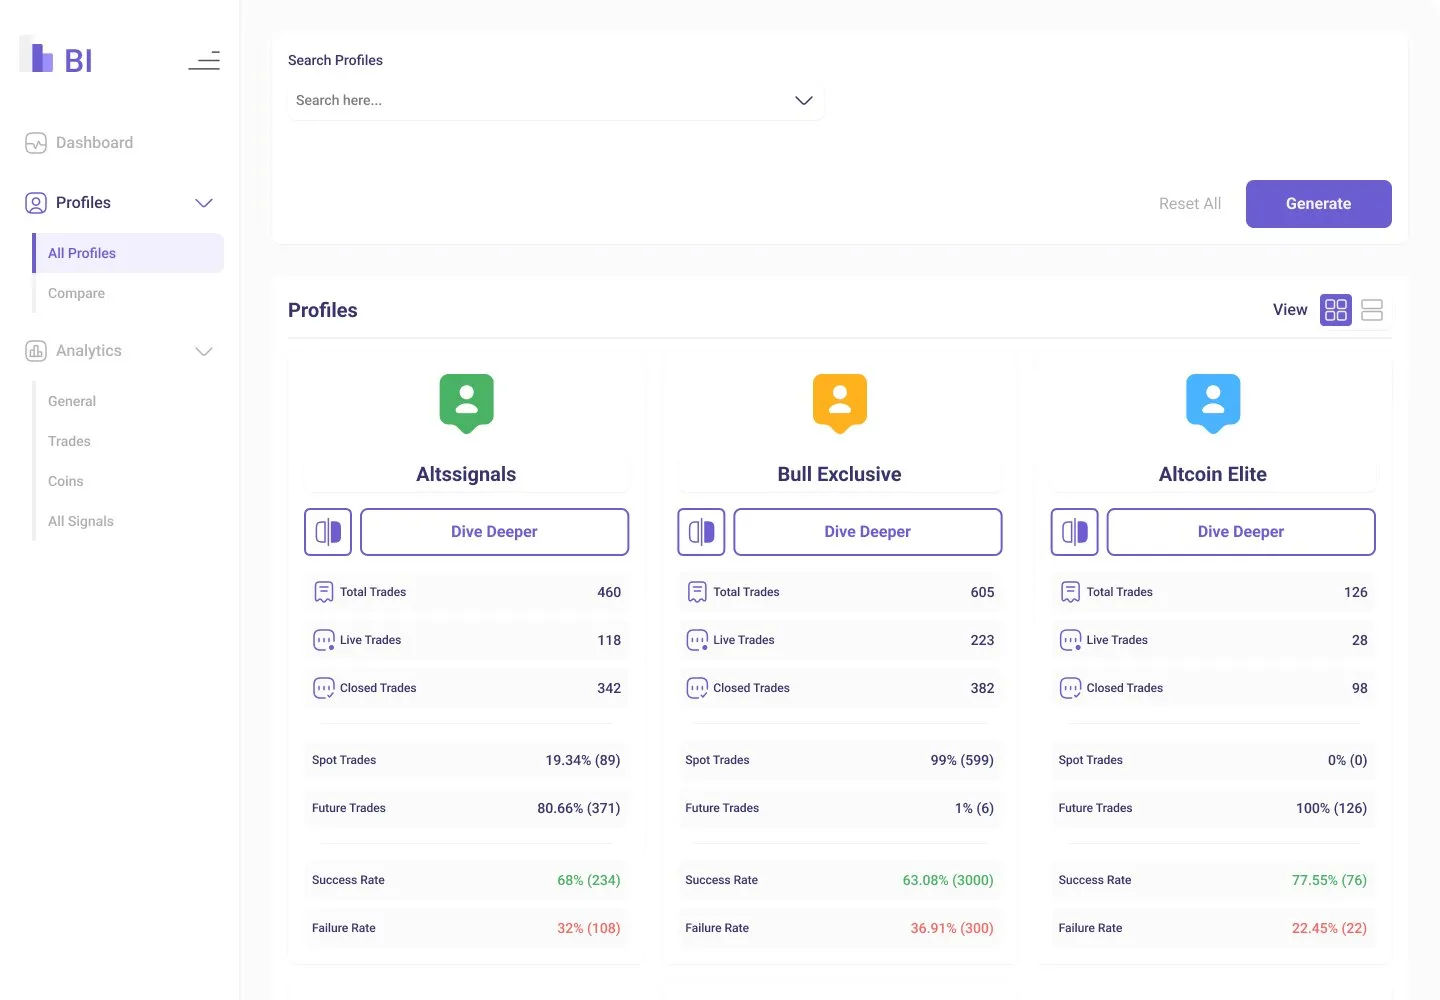Viewport: 1440px width, 1000px height.
Task: Collapse the Profiles sidebar section chevron
Action: (x=204, y=203)
